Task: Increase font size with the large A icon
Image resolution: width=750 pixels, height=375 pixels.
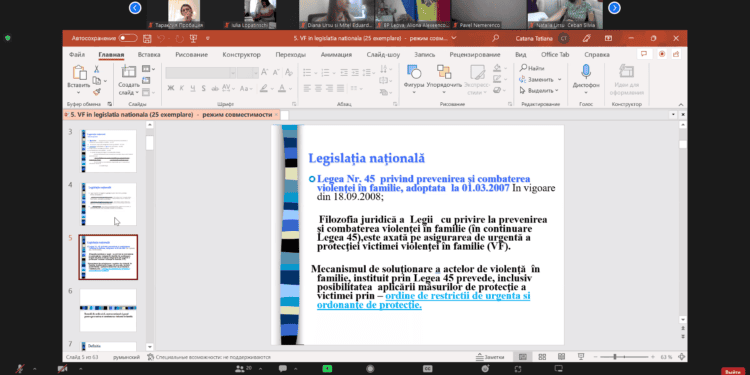Action: pyautogui.click(x=265, y=72)
